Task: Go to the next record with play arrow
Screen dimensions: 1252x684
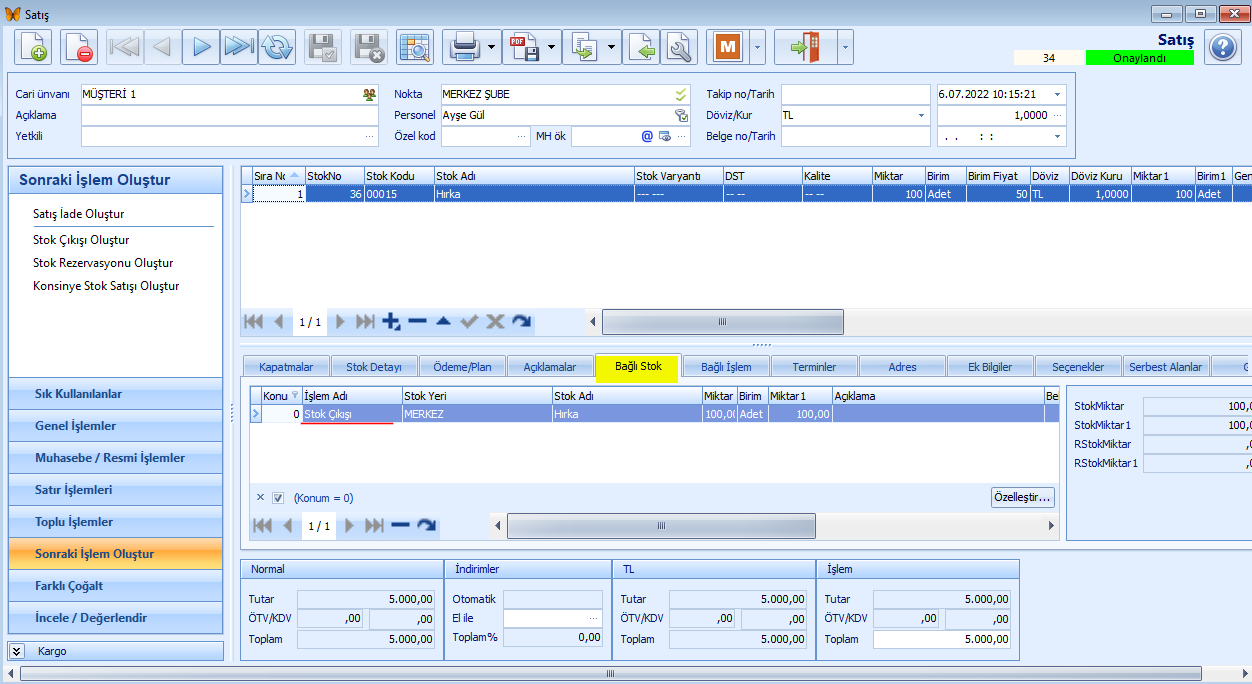Action: pyautogui.click(x=201, y=47)
